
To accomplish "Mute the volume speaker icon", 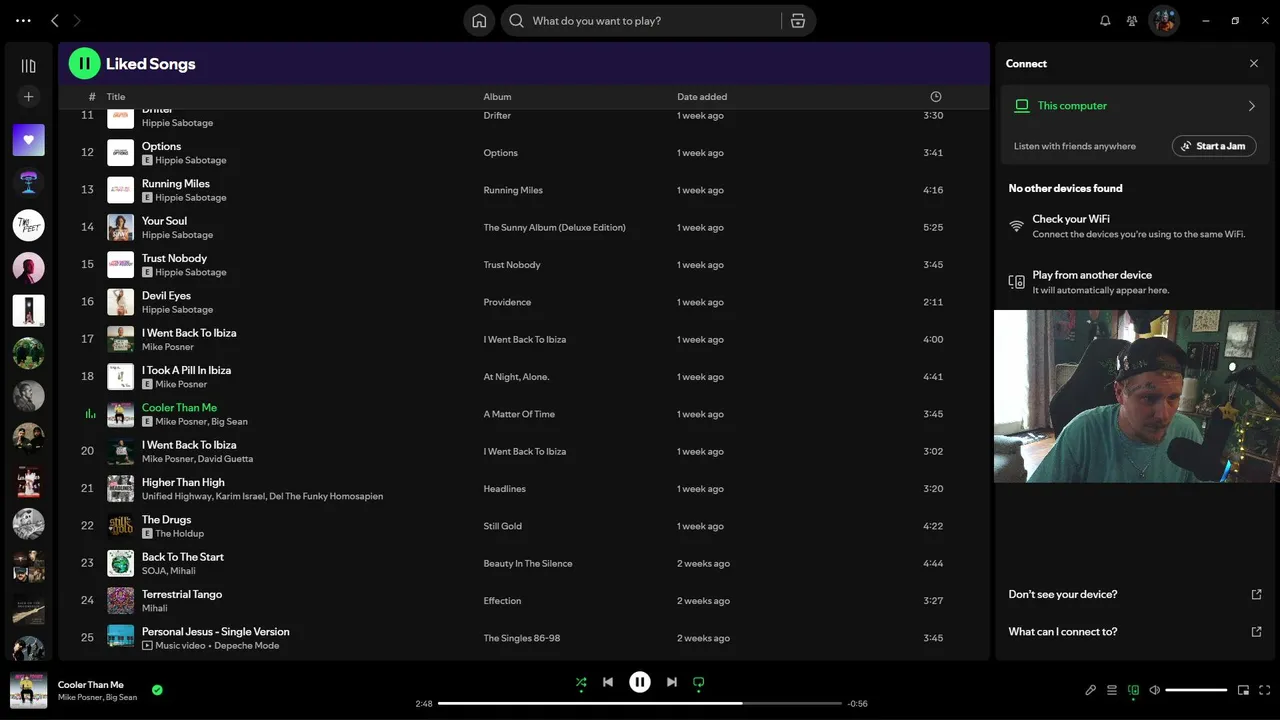I will (x=1154, y=690).
